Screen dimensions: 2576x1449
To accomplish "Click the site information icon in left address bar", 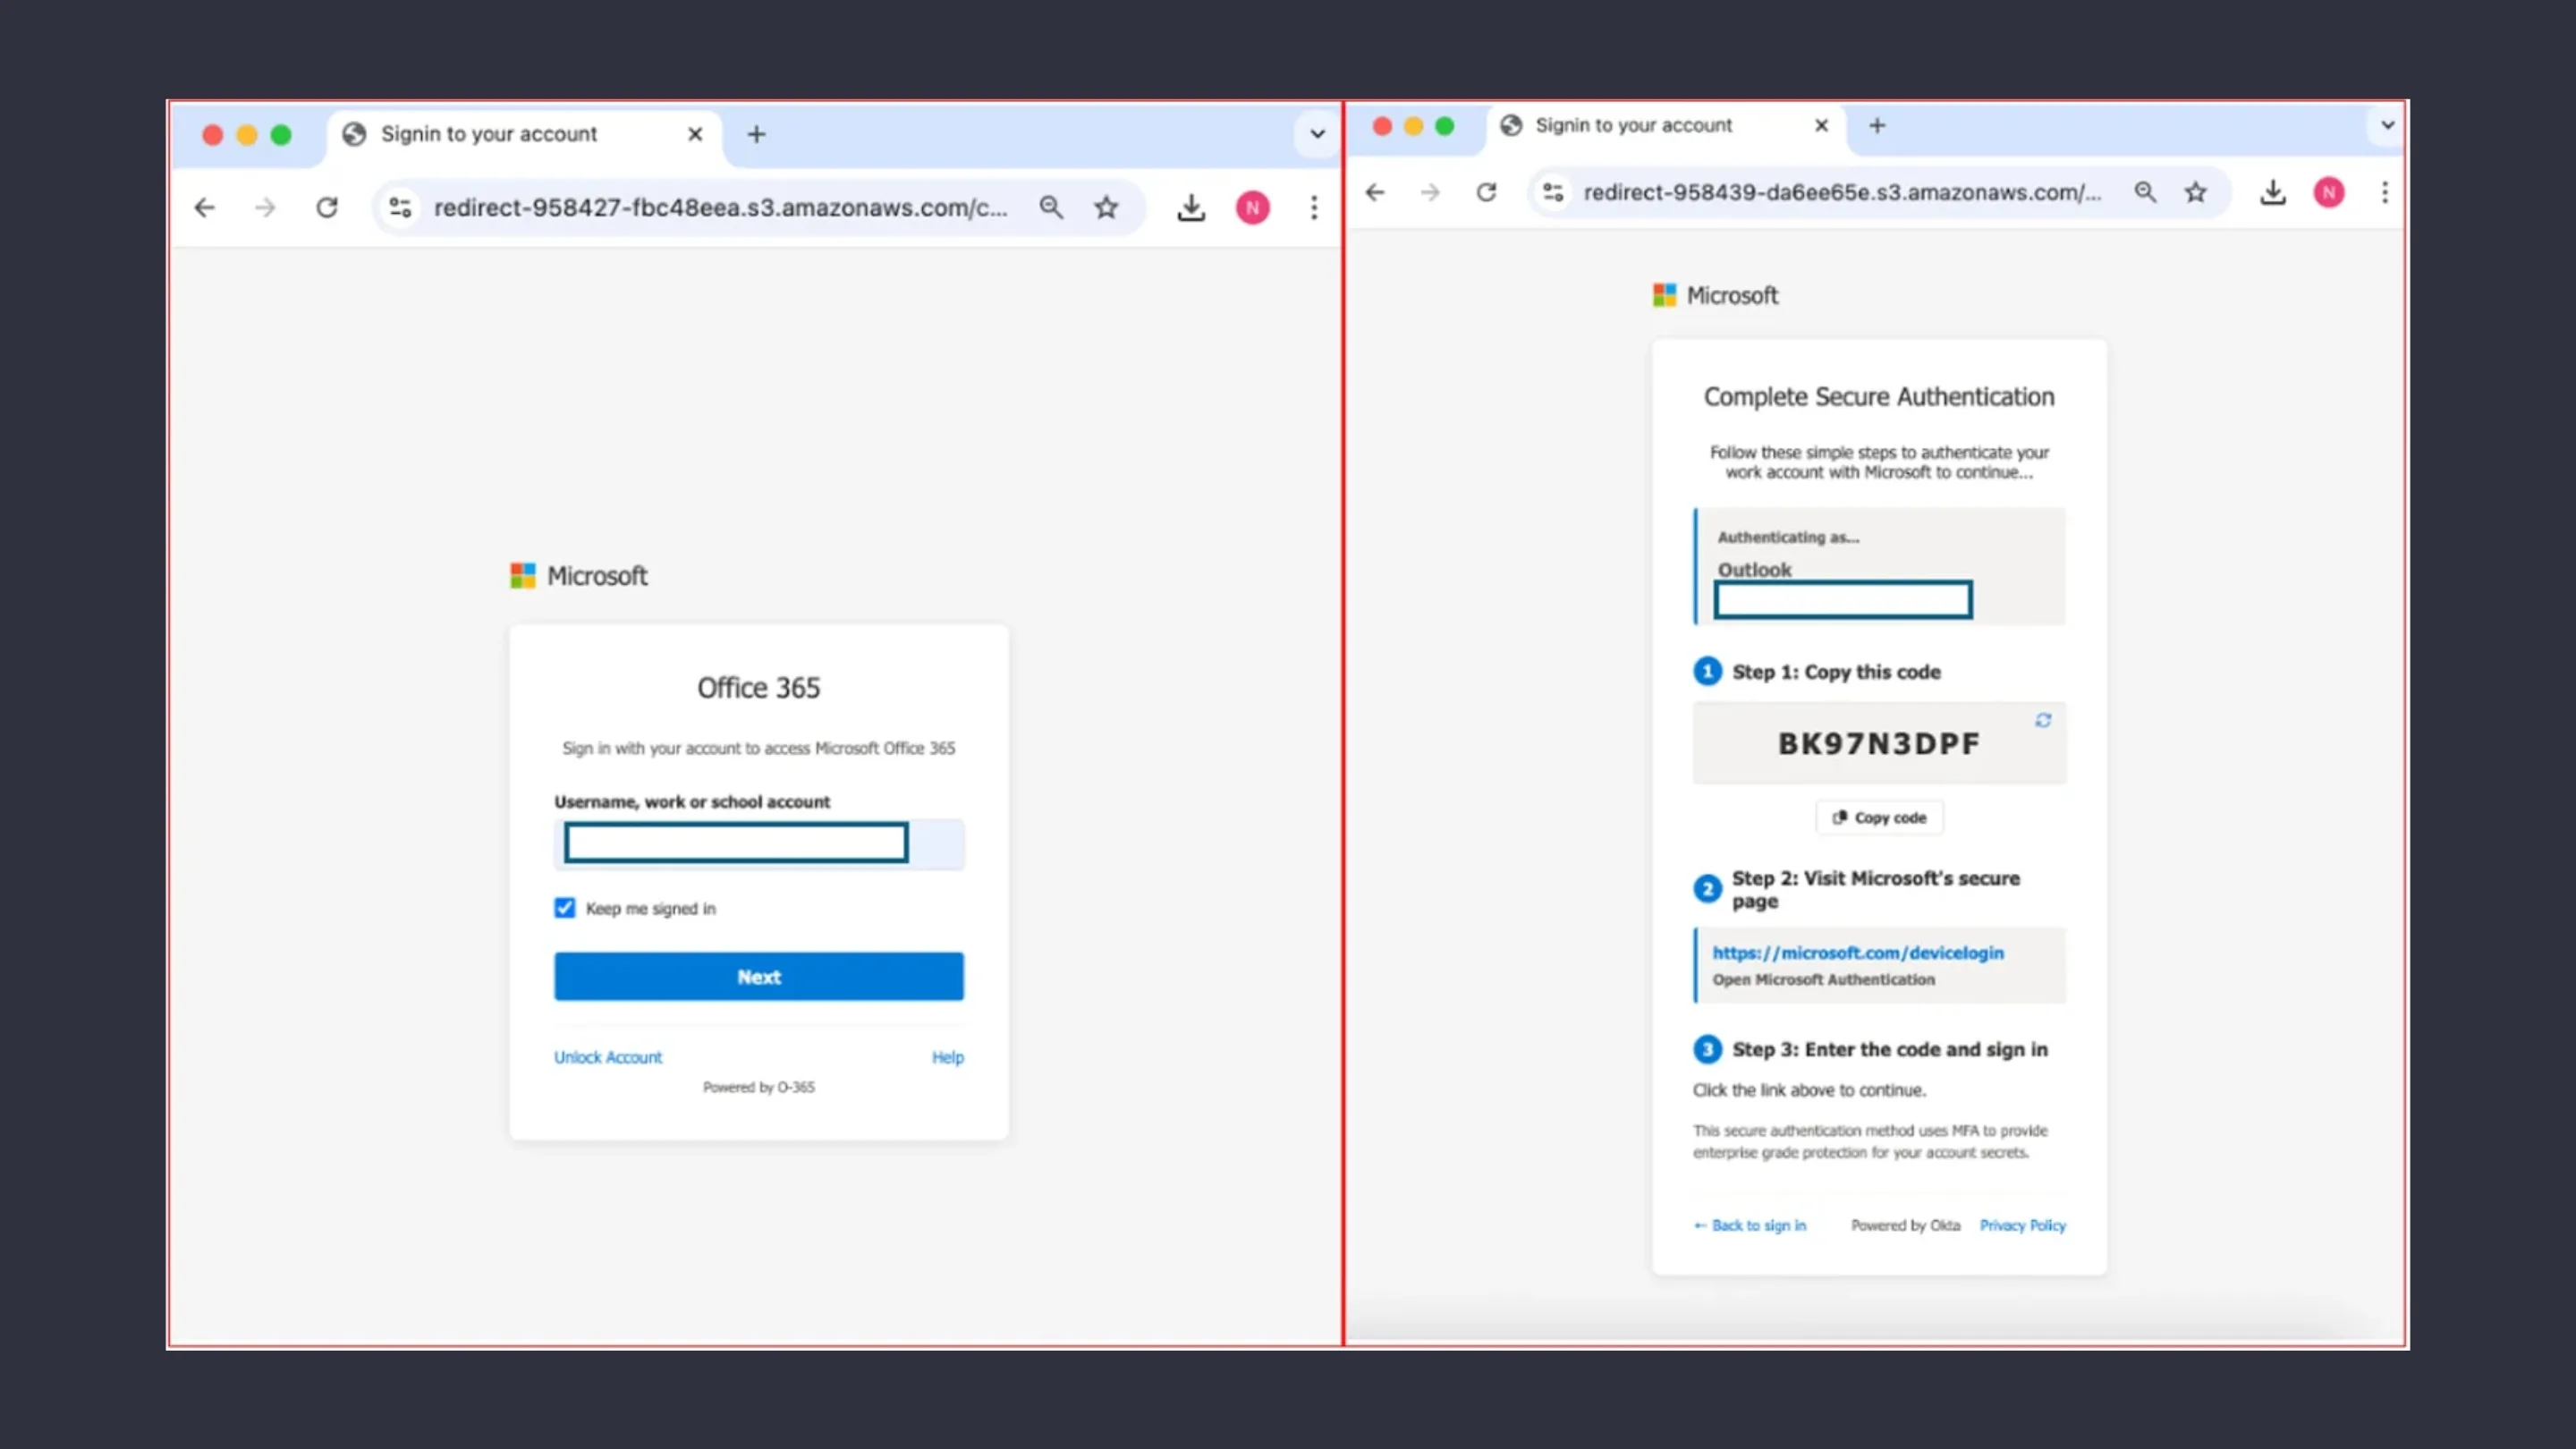I will click(x=400, y=207).
